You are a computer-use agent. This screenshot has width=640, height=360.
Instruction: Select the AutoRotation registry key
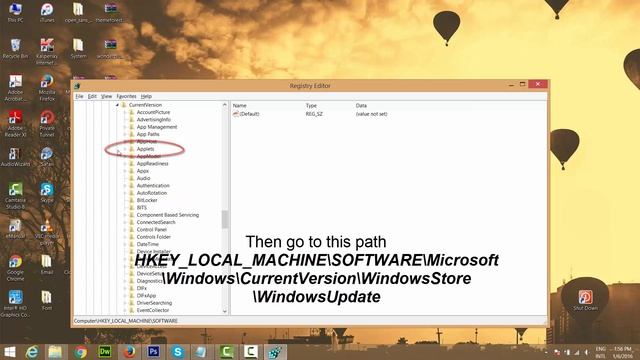151,193
